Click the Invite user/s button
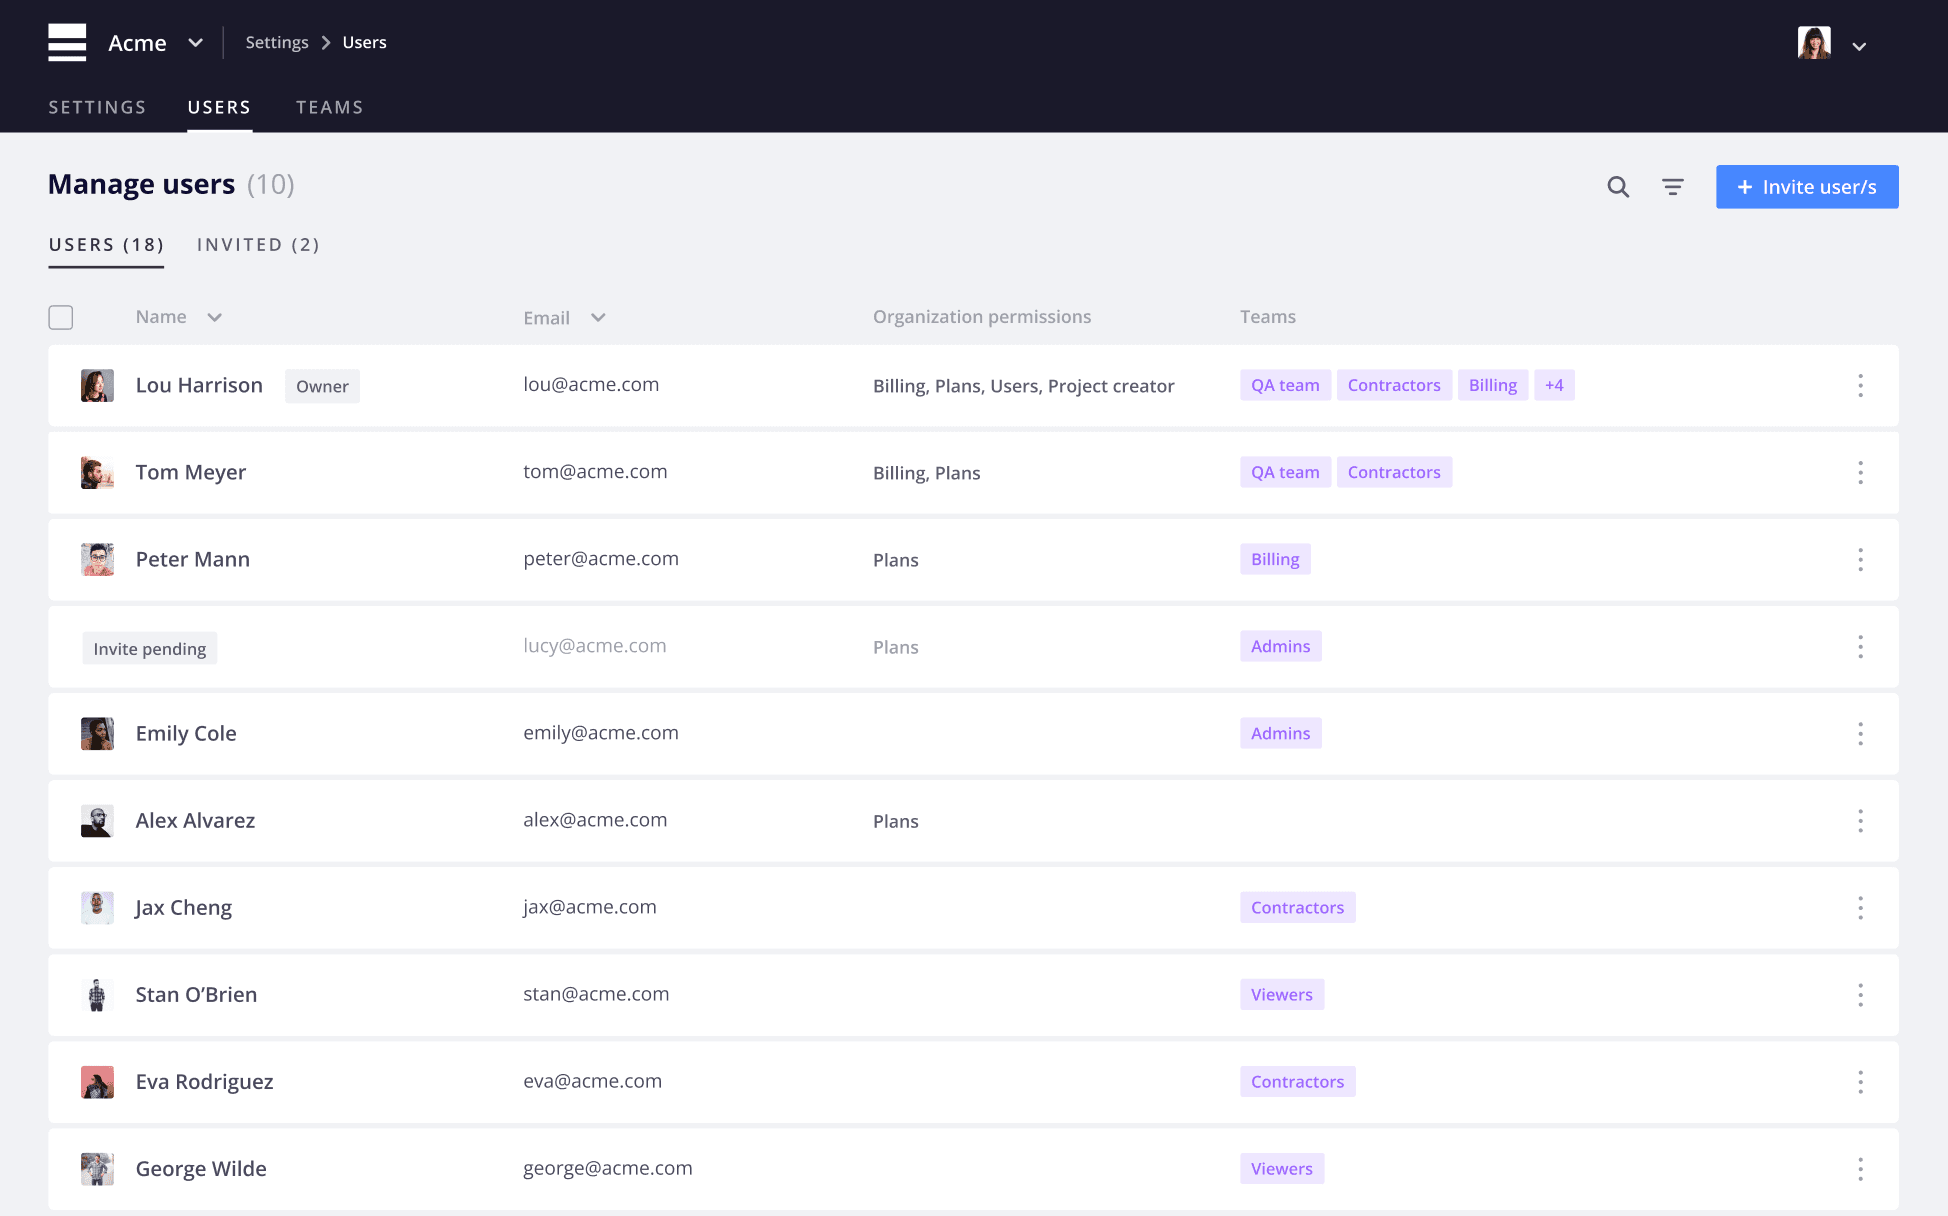 (x=1807, y=186)
